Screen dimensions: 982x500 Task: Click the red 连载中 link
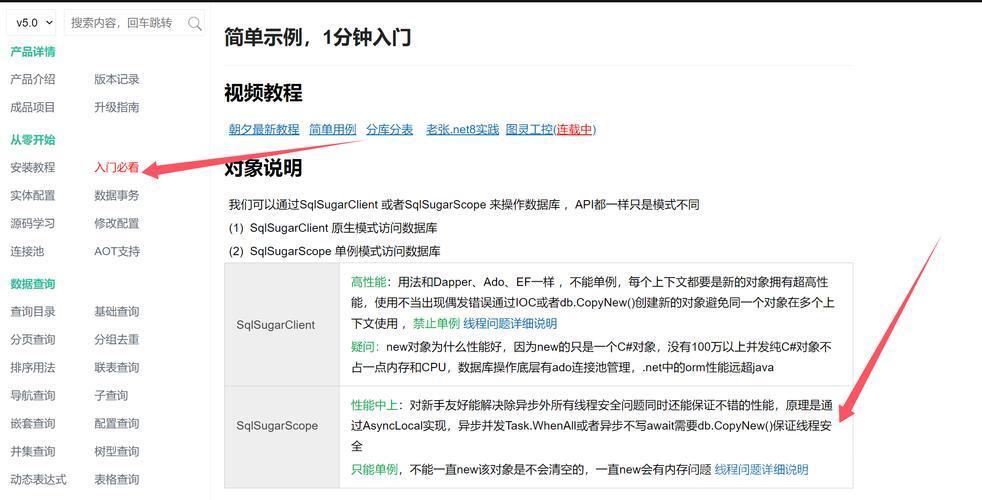click(574, 129)
